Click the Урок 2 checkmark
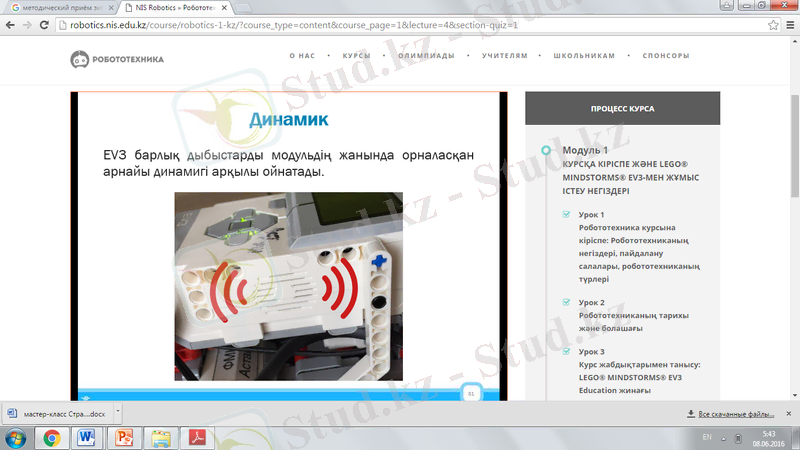The width and height of the screenshot is (800, 450). [567, 302]
